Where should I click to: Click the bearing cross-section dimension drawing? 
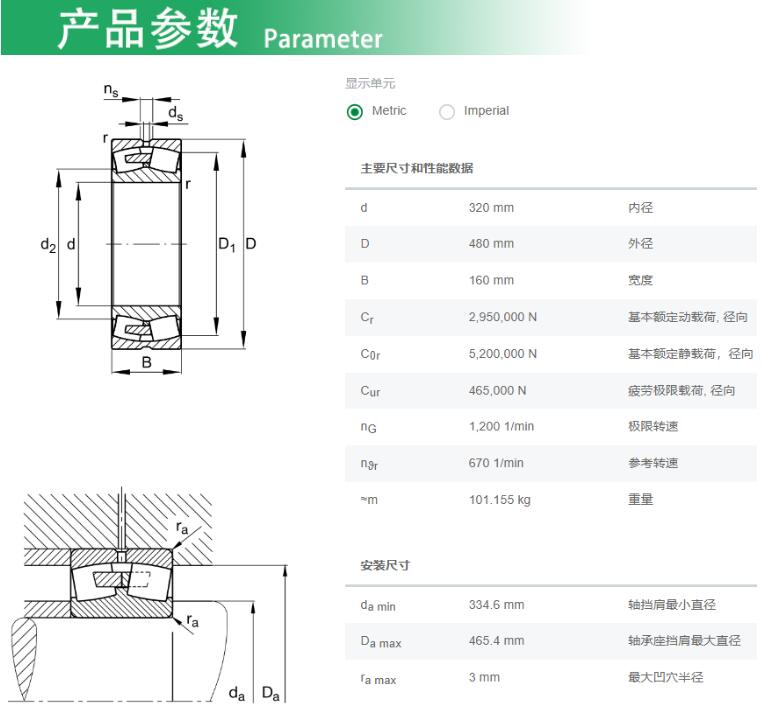pyautogui.click(x=148, y=229)
